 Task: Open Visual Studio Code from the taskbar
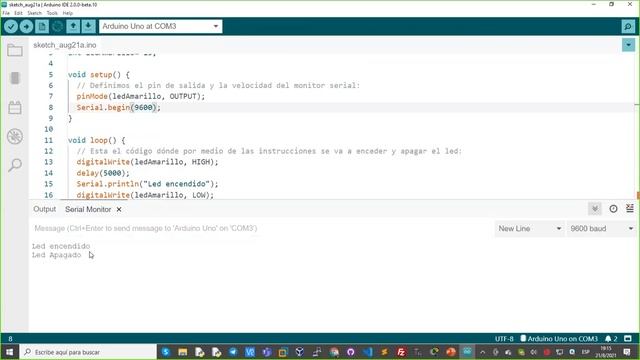pyautogui.click(x=367, y=352)
